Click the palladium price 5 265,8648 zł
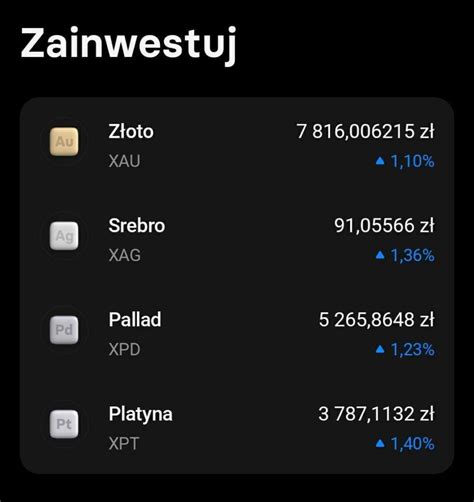Viewport: 474px width, 502px height. [x=377, y=320]
